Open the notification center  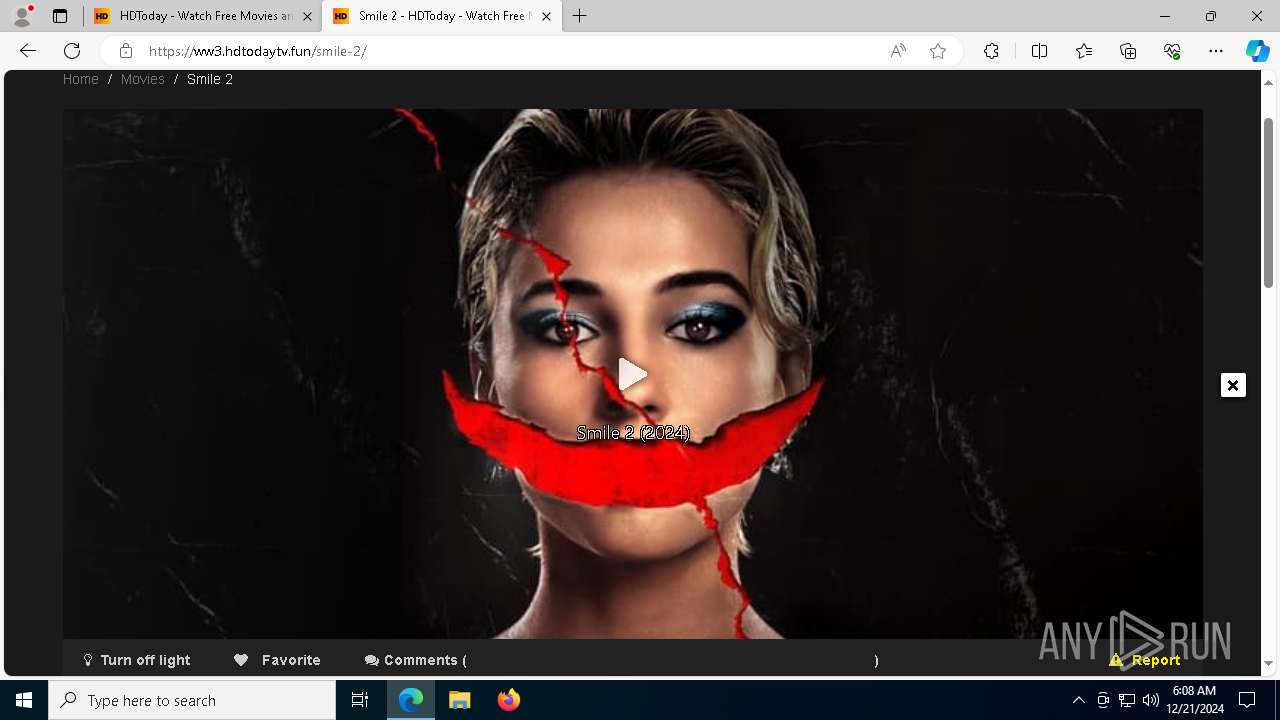pyautogui.click(x=1248, y=700)
